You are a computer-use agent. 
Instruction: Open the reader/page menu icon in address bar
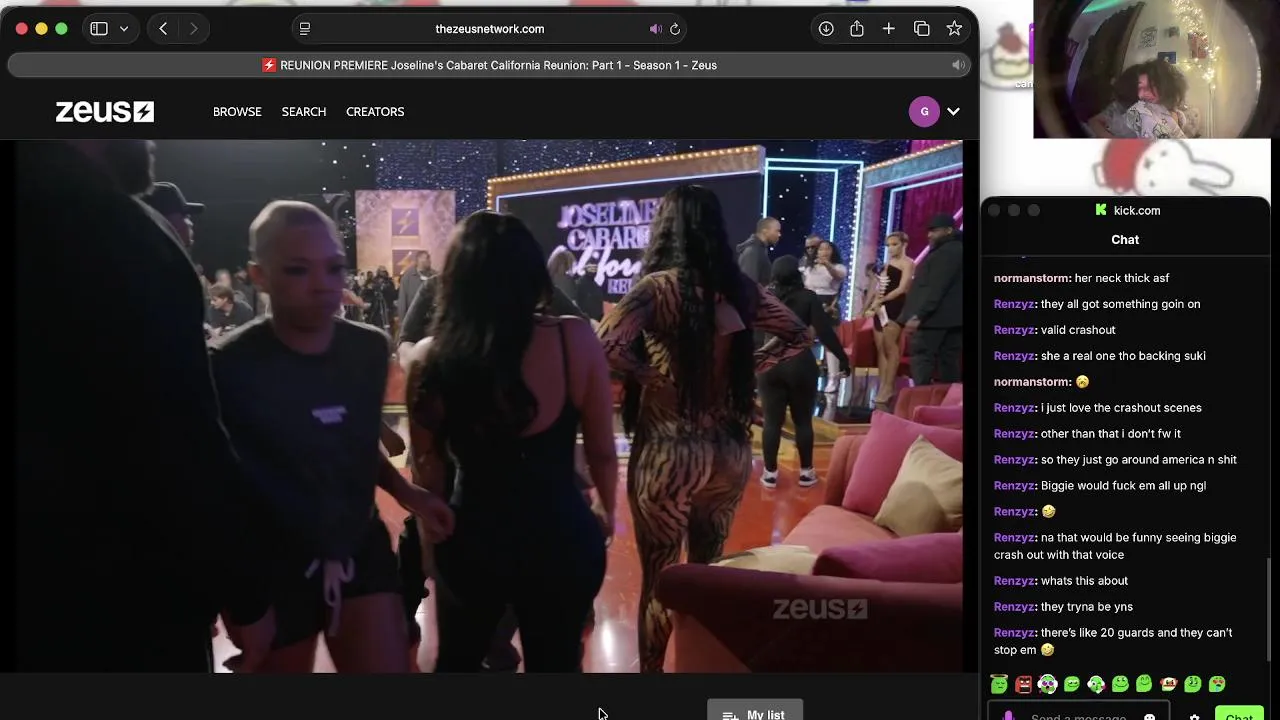click(305, 29)
